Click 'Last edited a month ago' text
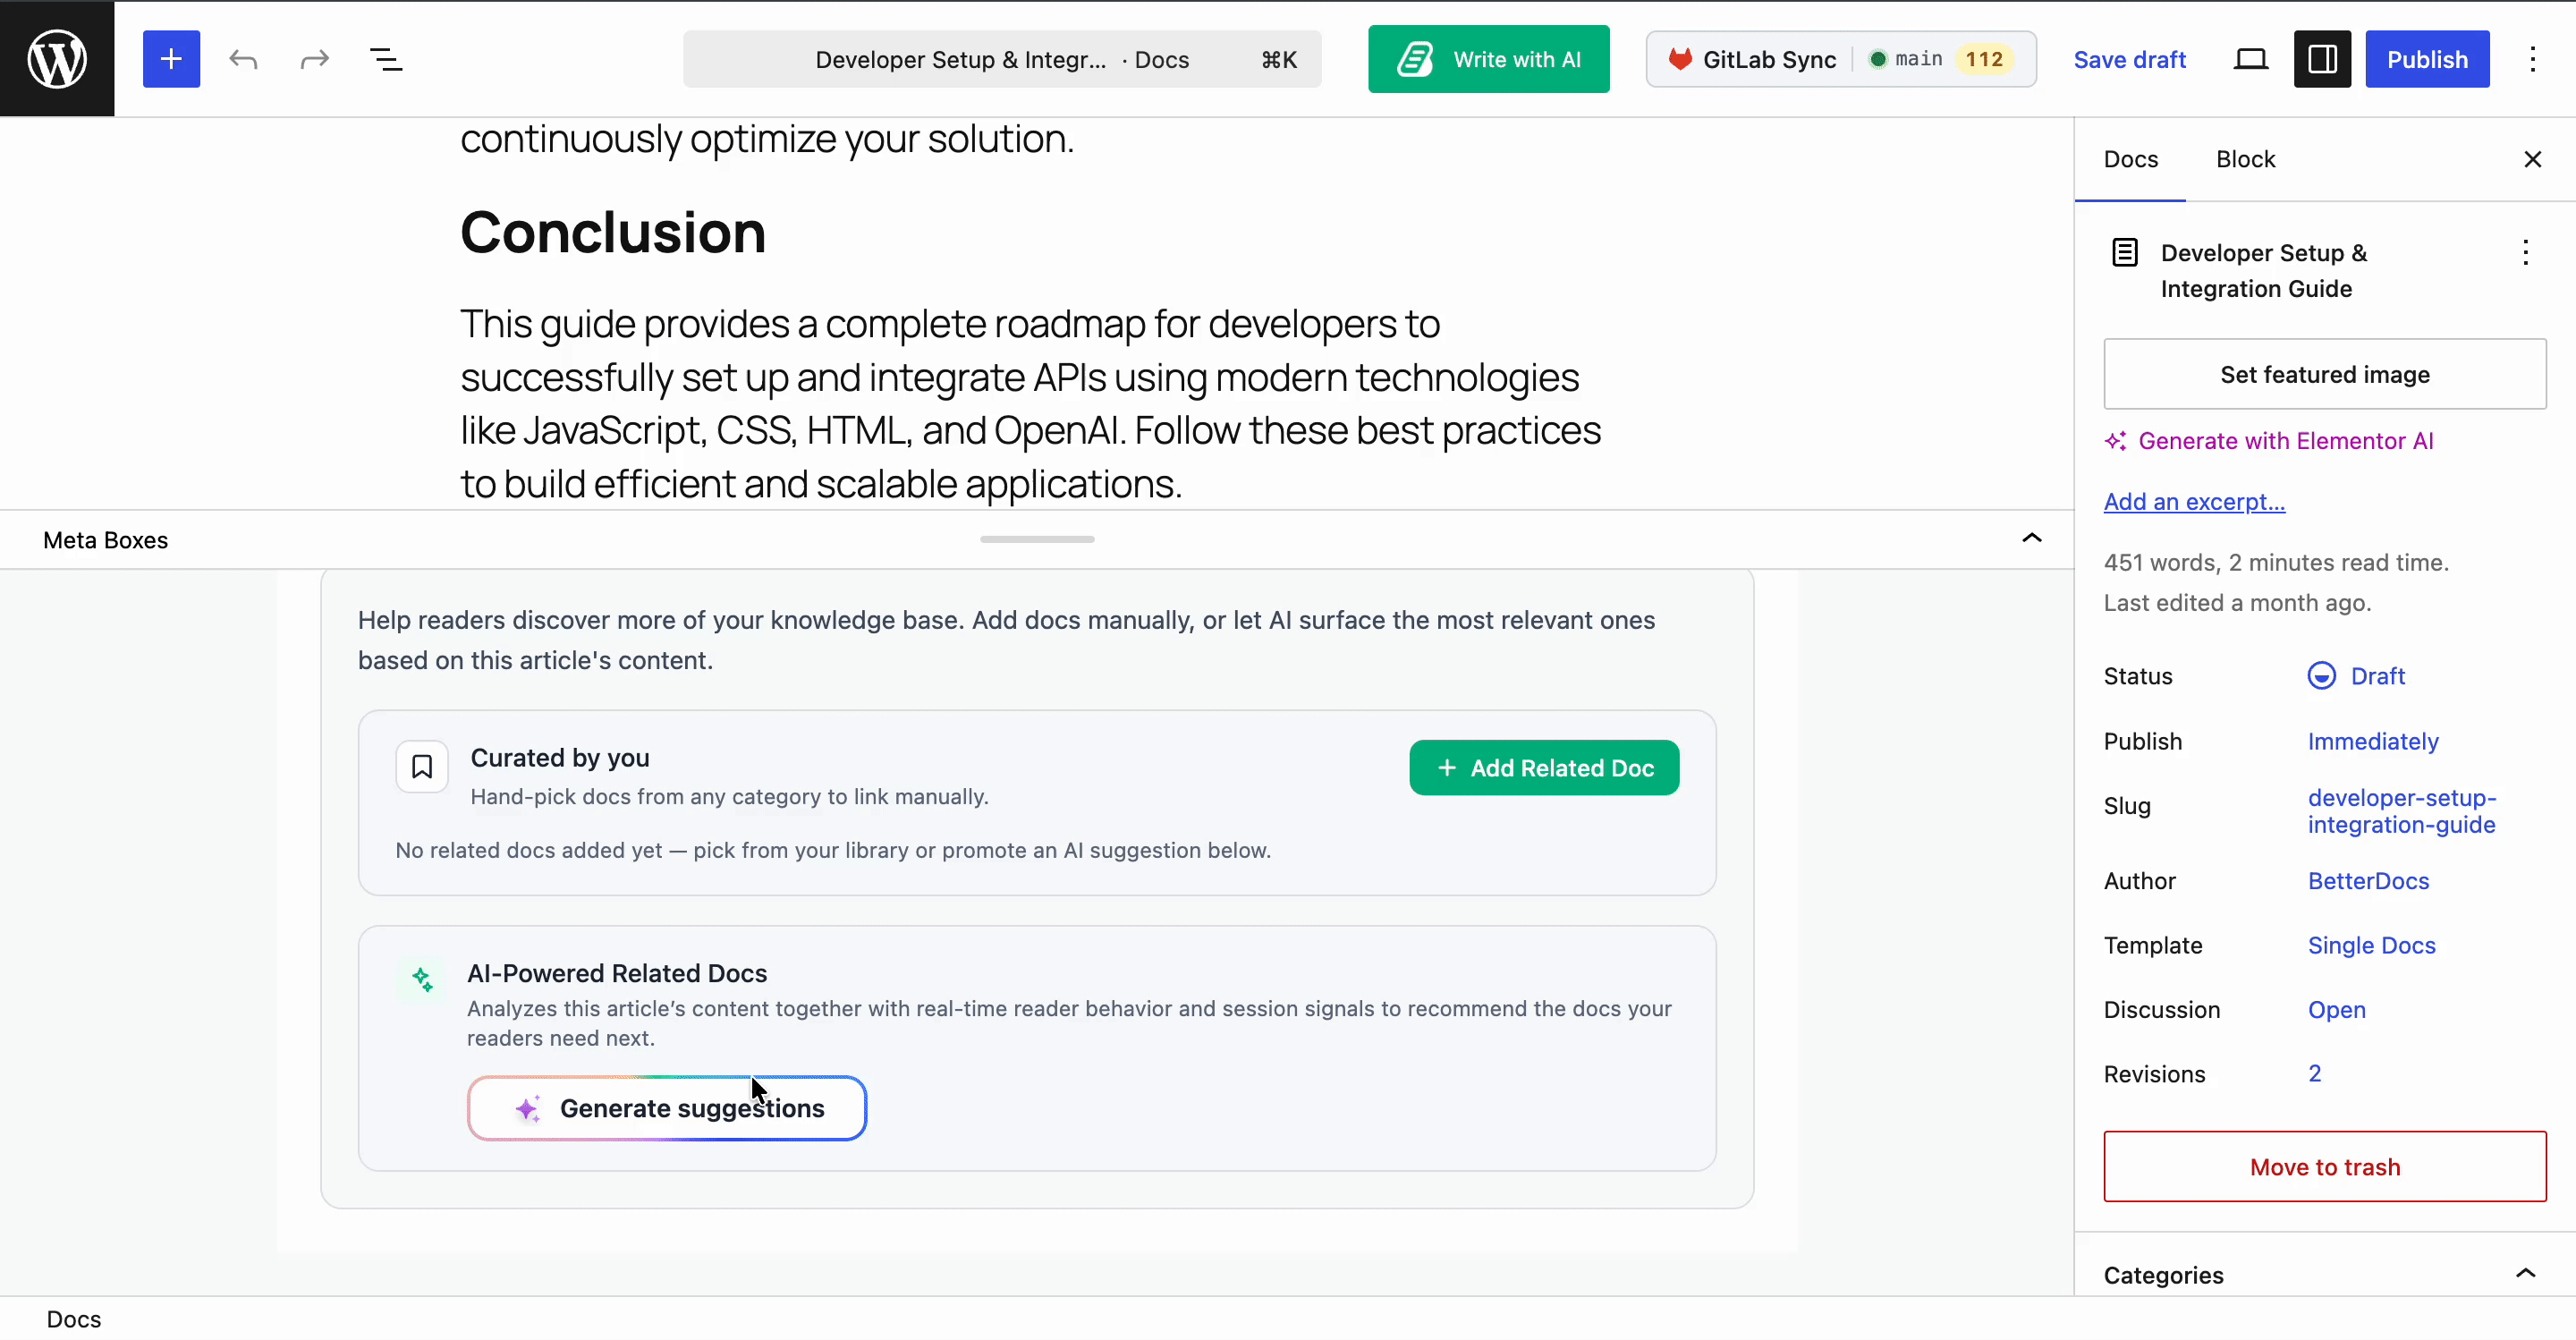This screenshot has height=1340, width=2576. (x=2237, y=603)
